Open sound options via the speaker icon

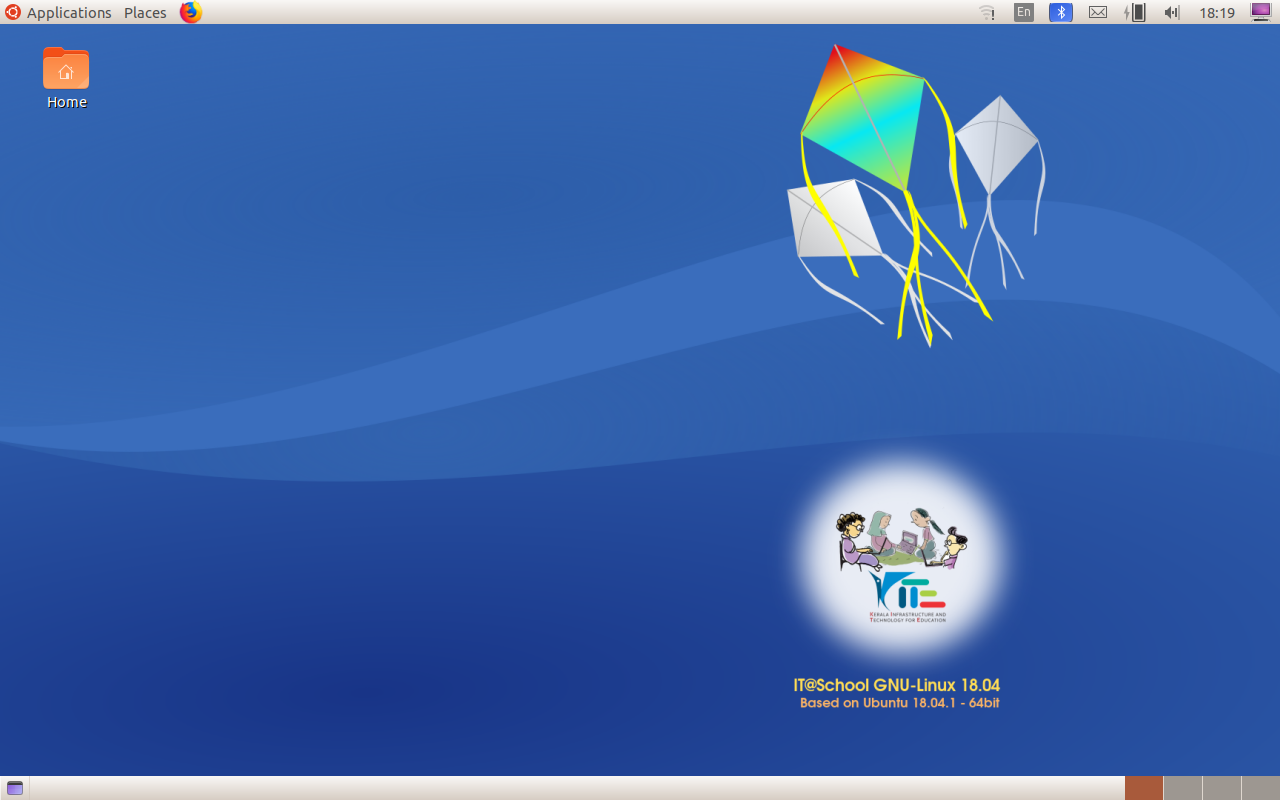(x=1170, y=12)
